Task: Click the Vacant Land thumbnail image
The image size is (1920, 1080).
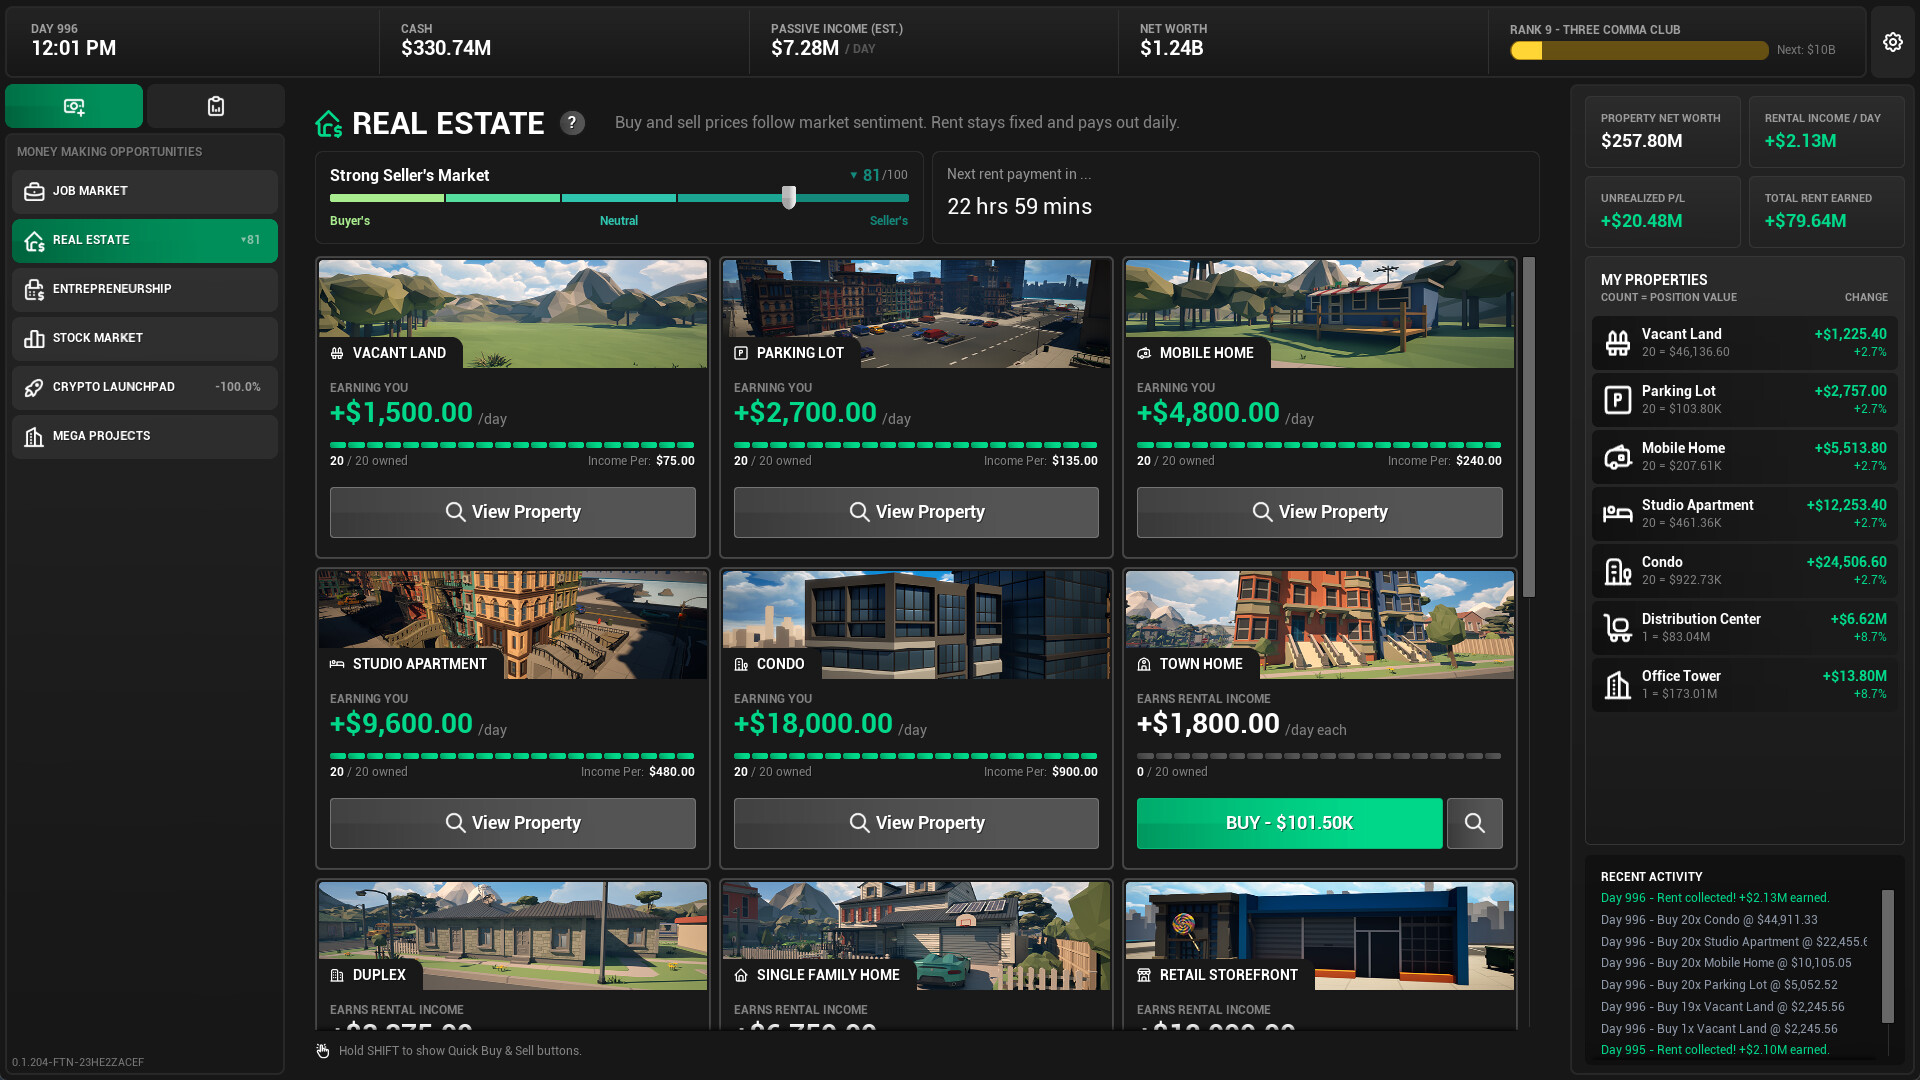Action: [513, 314]
